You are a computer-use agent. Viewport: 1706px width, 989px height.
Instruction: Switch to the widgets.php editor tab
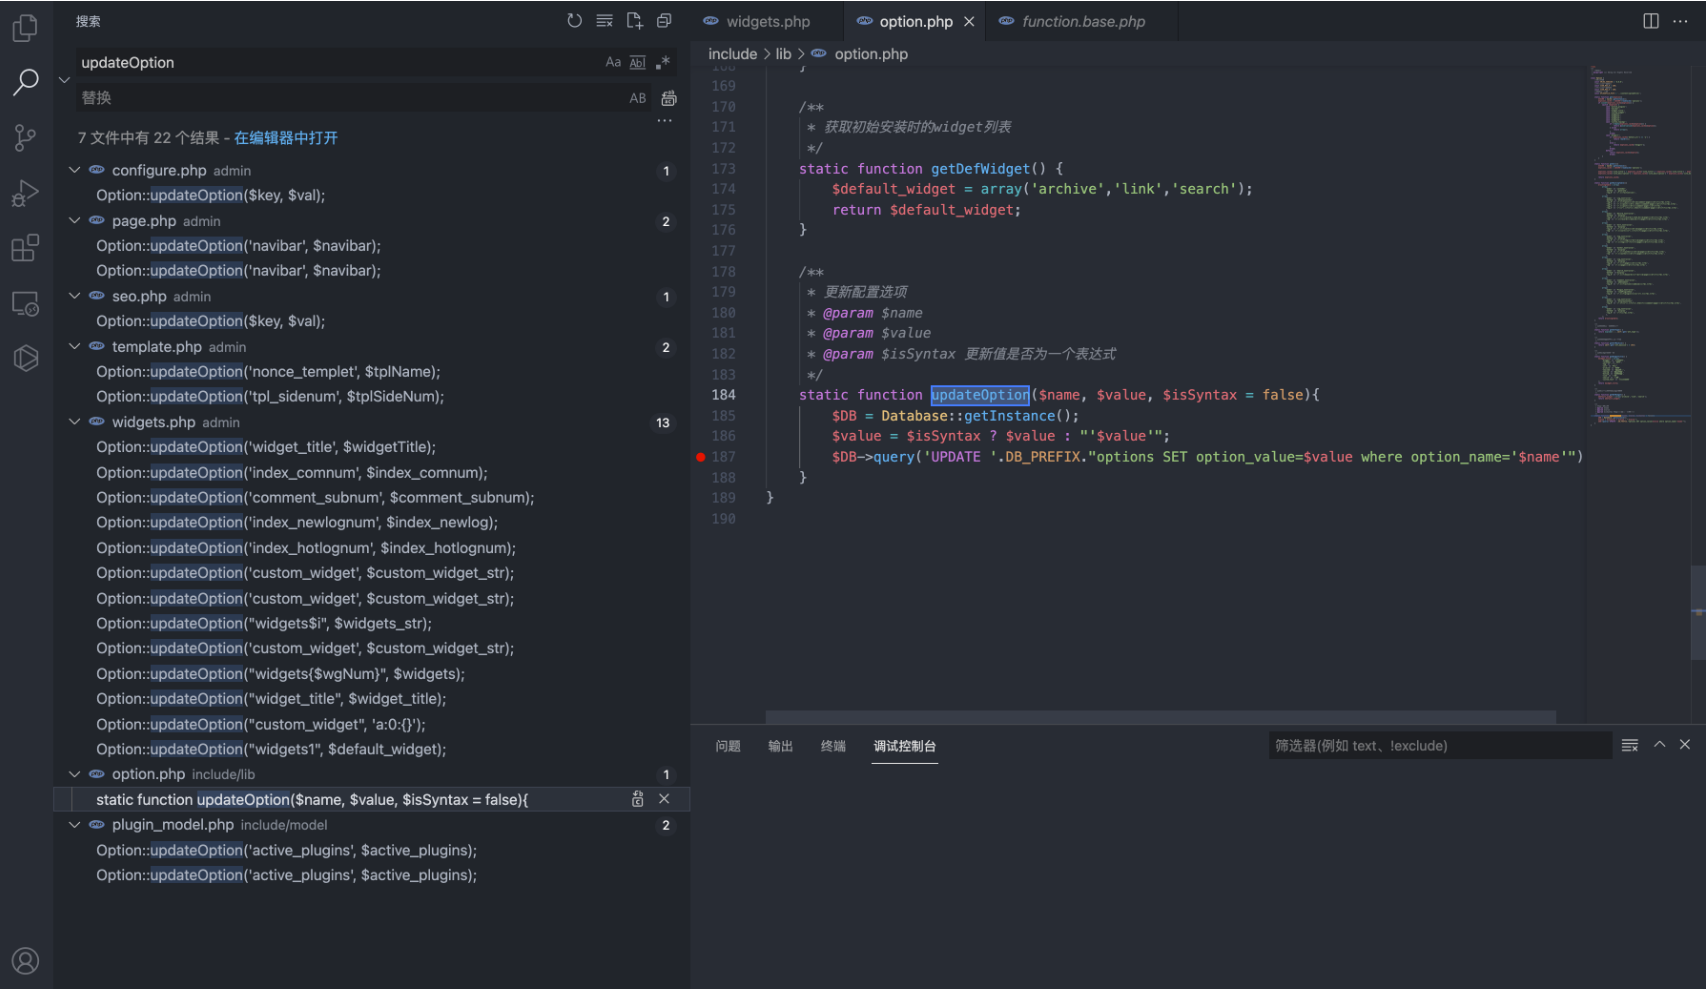[767, 21]
